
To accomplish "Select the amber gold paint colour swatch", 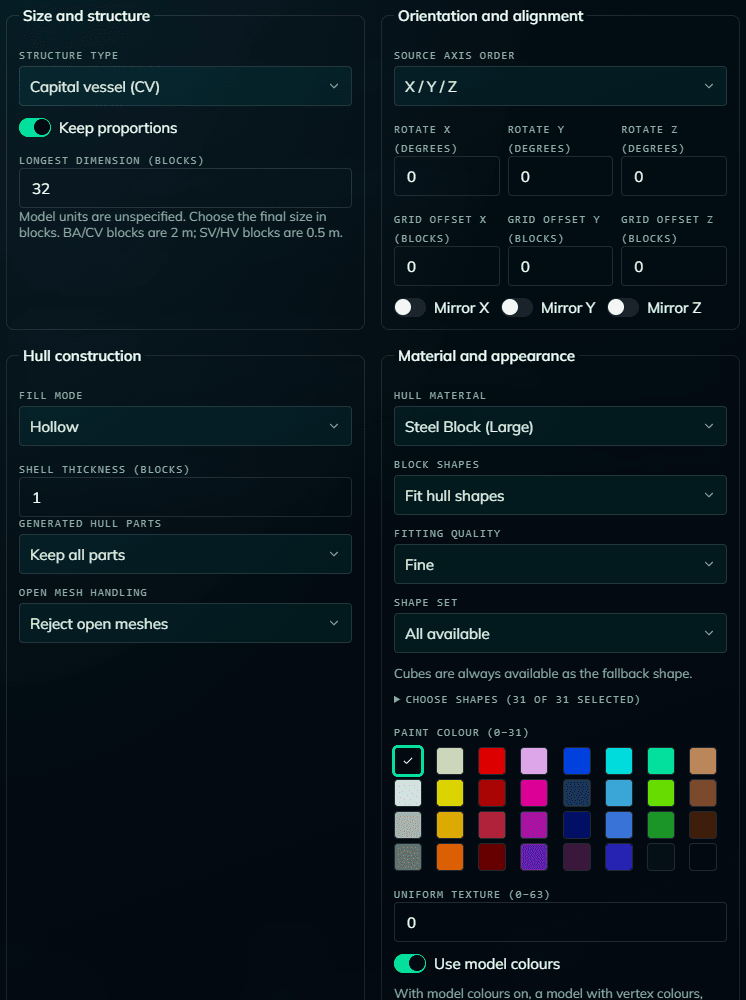I will (450, 825).
